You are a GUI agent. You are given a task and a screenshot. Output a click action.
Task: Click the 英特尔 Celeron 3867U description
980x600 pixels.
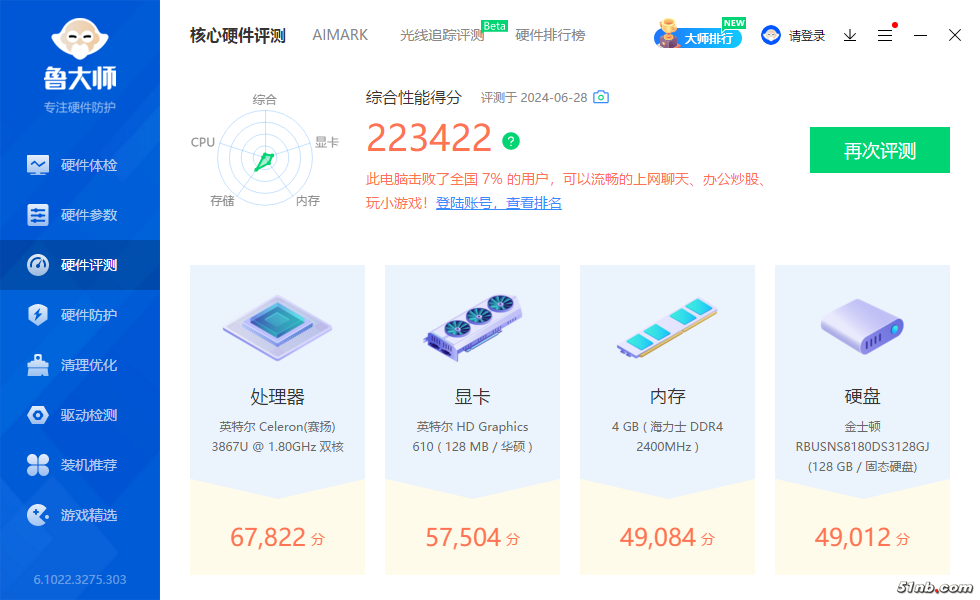[278, 436]
